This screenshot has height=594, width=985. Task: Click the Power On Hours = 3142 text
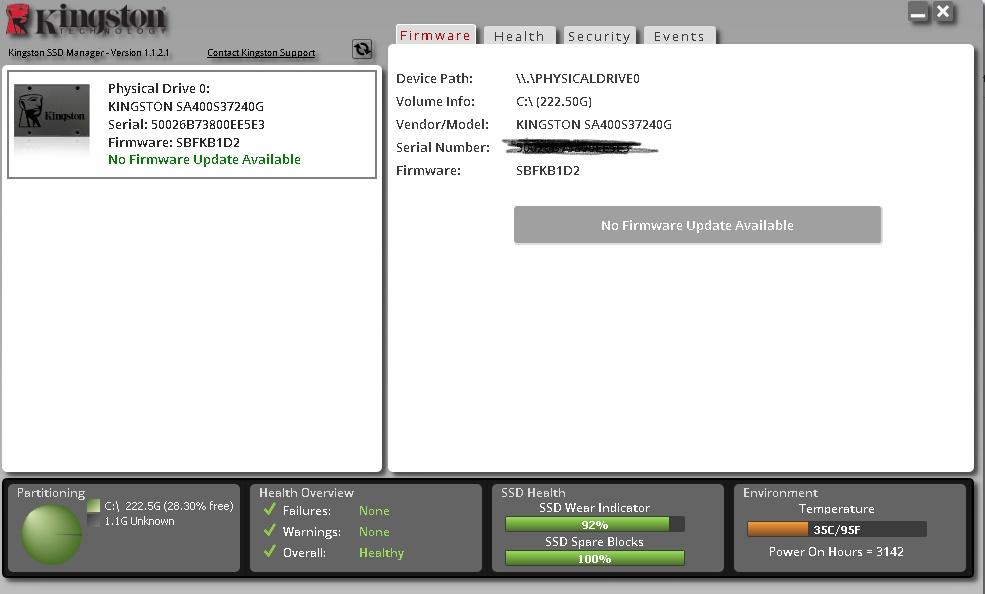pyautogui.click(x=836, y=551)
